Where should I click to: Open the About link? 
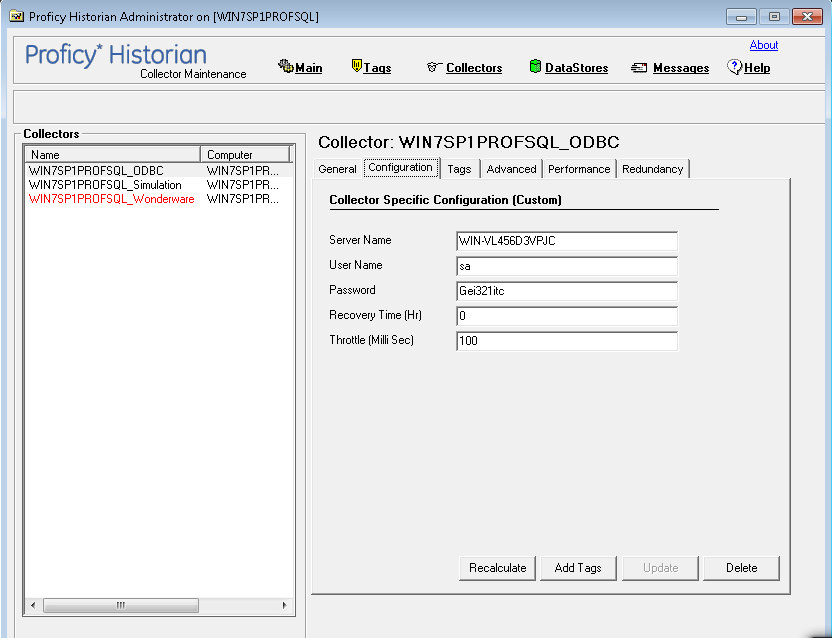764,45
